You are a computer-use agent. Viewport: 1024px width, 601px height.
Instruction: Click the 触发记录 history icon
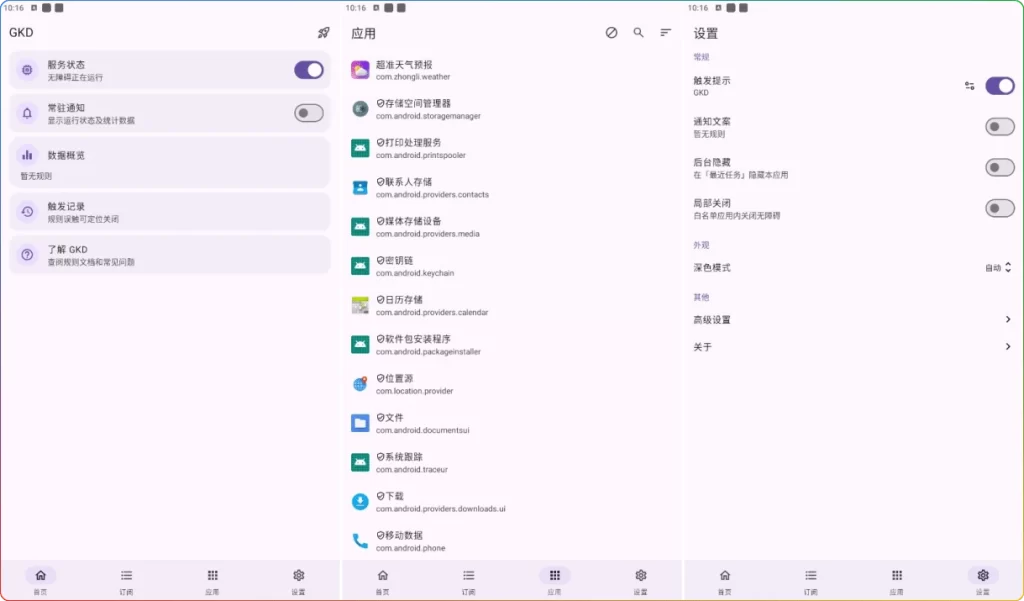28,209
